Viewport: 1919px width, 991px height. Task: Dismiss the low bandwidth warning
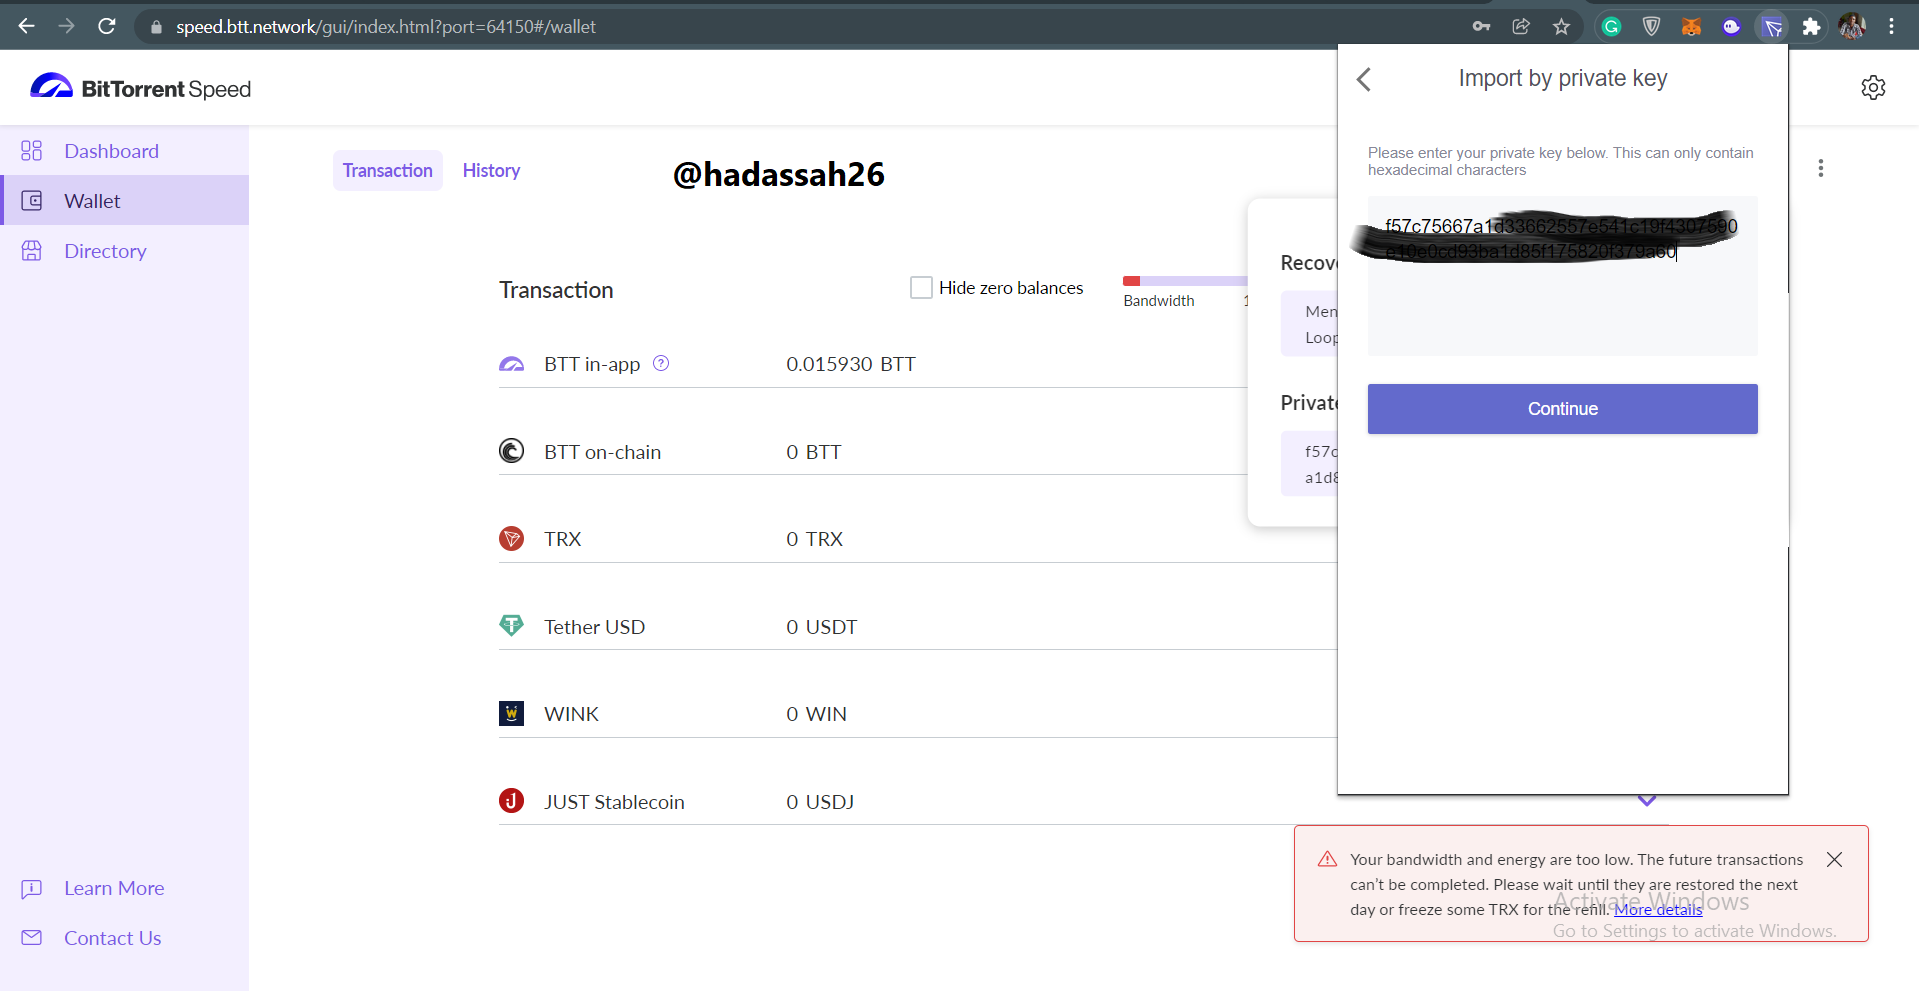click(x=1834, y=860)
